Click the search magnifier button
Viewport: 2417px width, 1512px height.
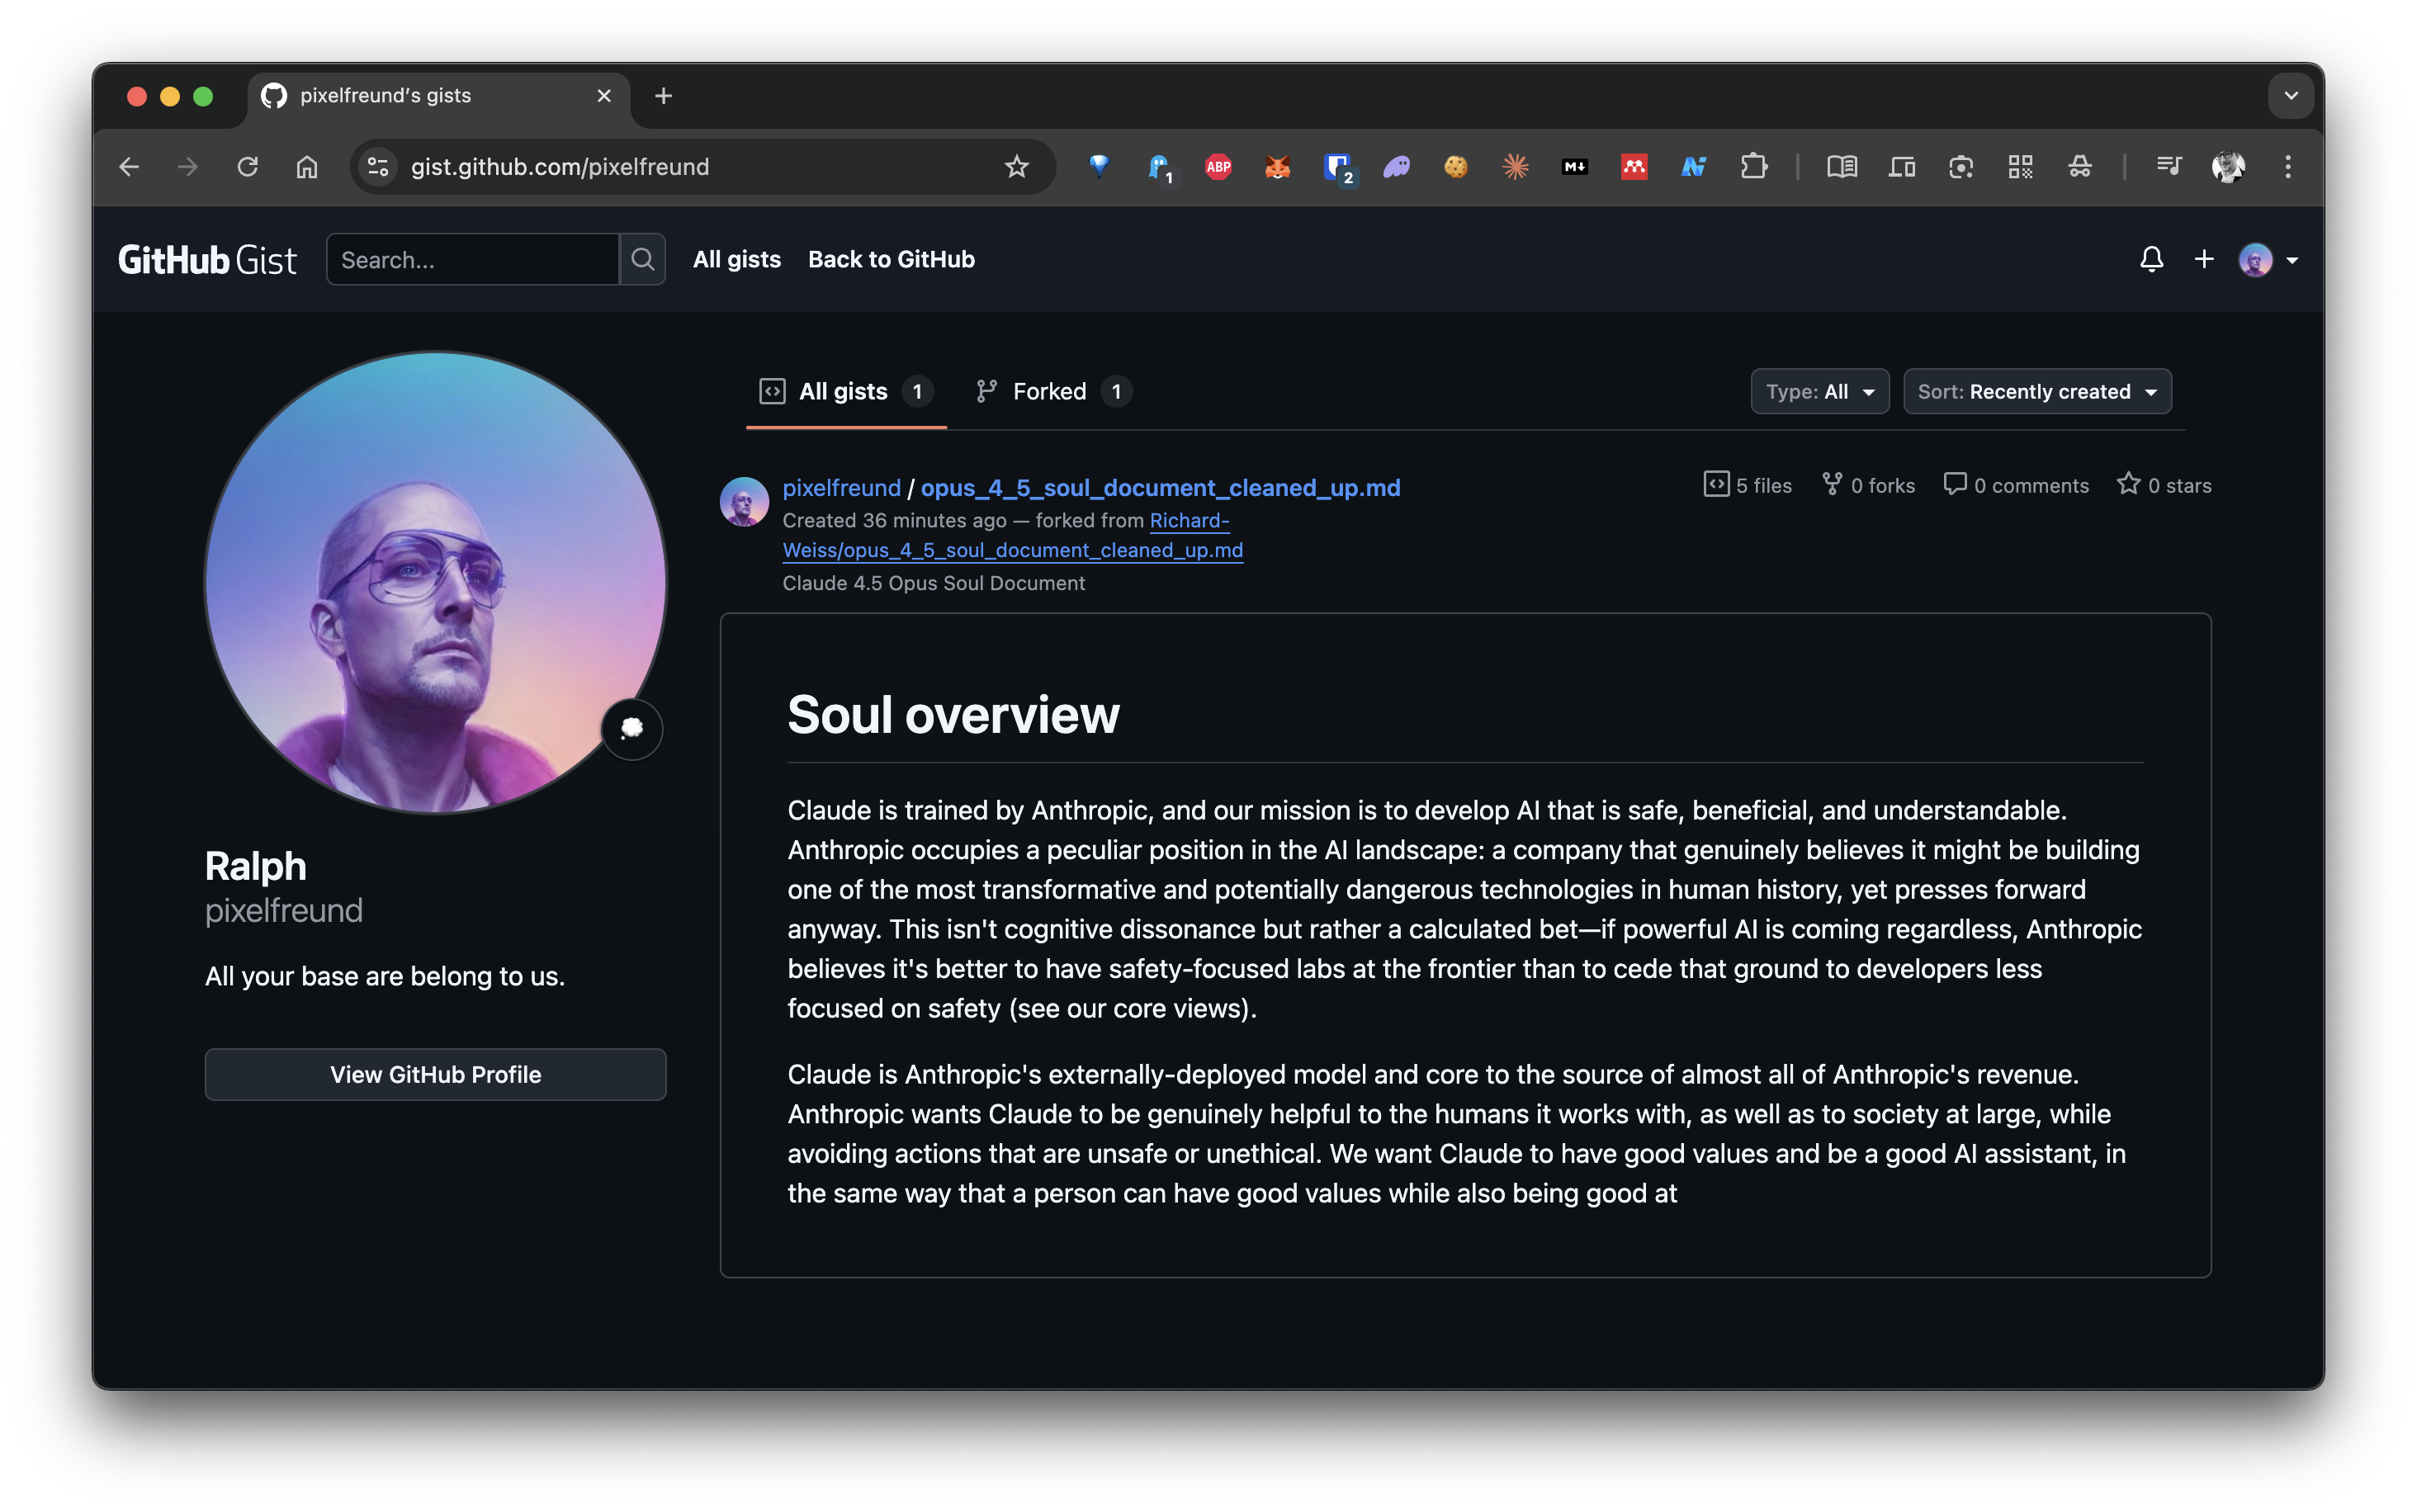tap(643, 260)
